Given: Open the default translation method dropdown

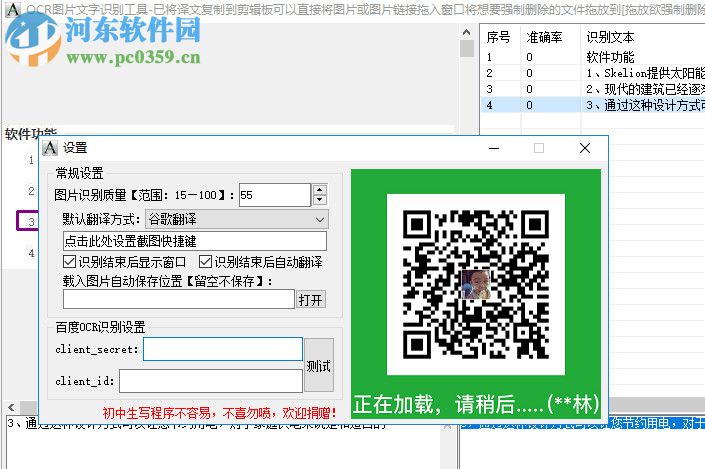Looking at the screenshot, I should (x=237, y=219).
